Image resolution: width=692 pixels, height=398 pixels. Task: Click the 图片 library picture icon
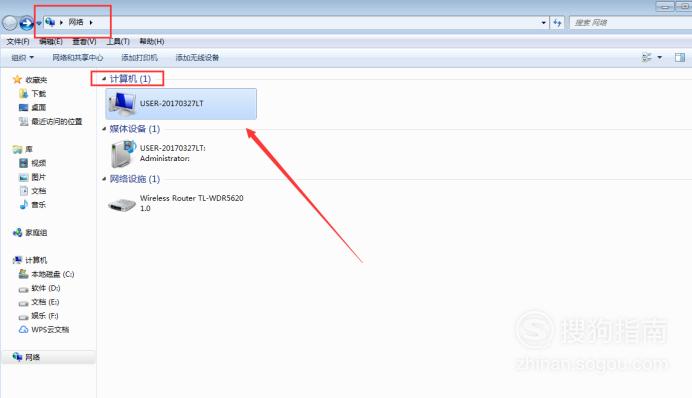pos(23,177)
